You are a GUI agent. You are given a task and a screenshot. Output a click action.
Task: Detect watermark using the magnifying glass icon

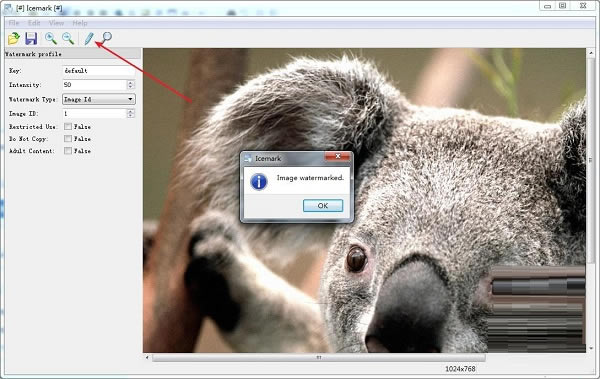click(106, 38)
